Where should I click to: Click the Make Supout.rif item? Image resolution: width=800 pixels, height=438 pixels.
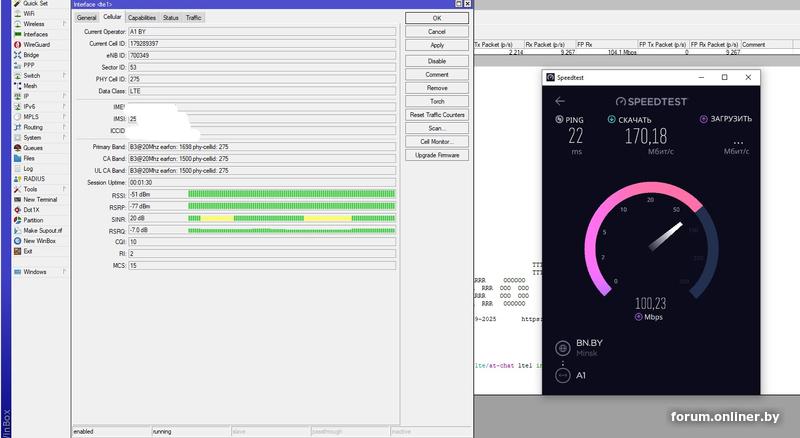coord(42,231)
